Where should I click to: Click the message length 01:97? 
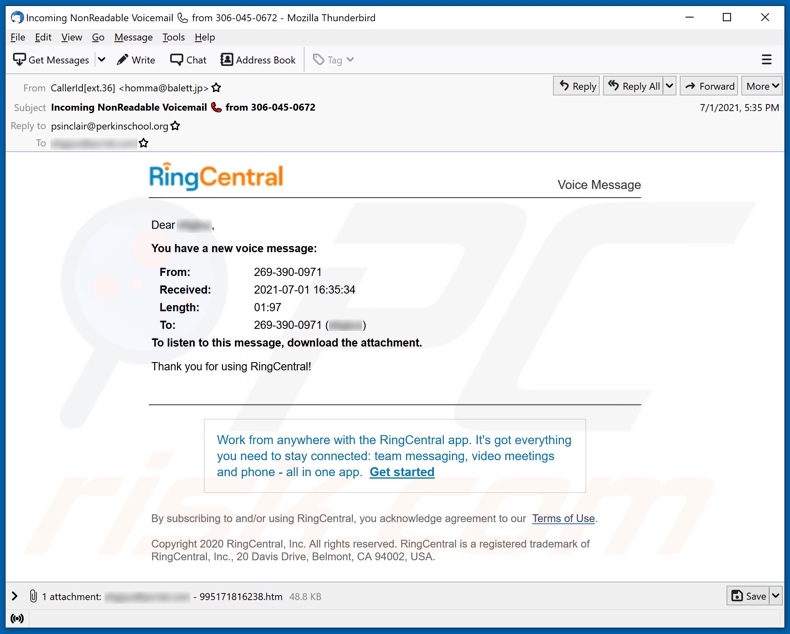(268, 307)
